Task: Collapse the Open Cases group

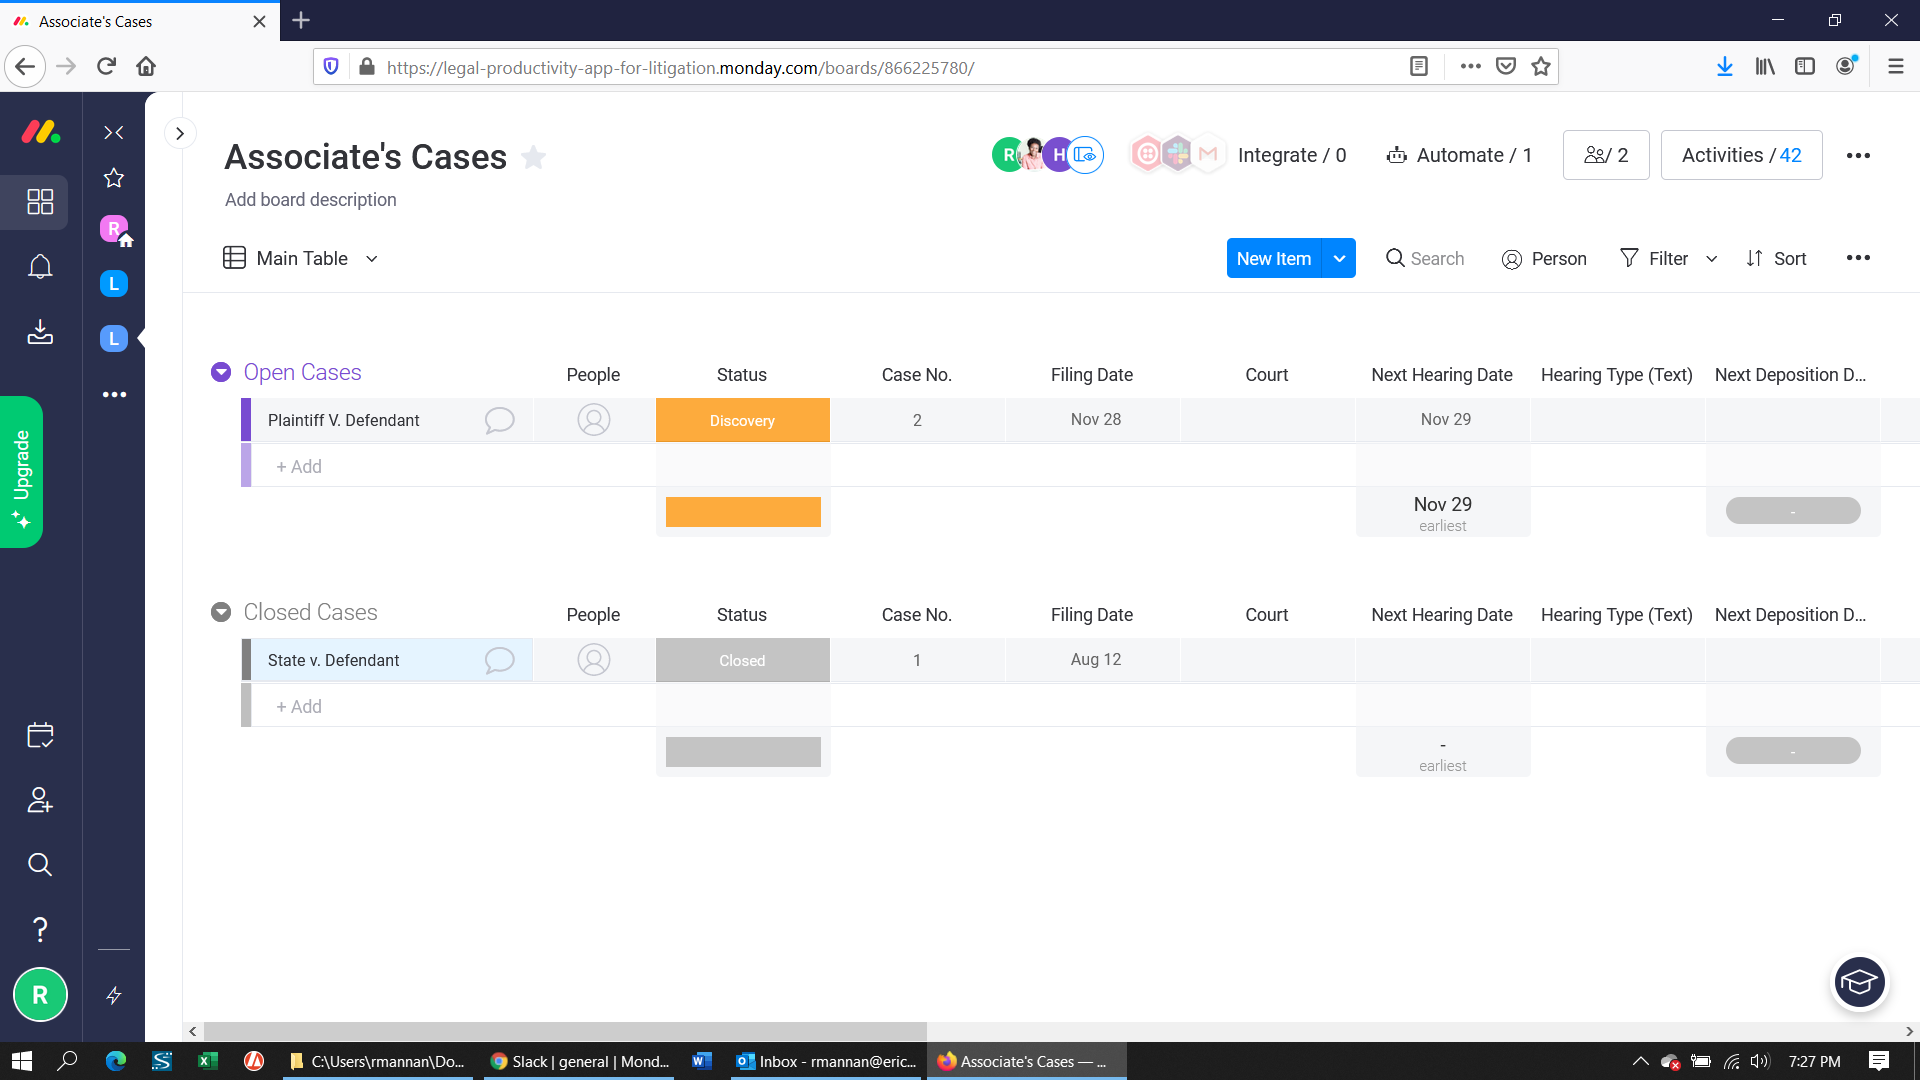Action: pyautogui.click(x=221, y=372)
